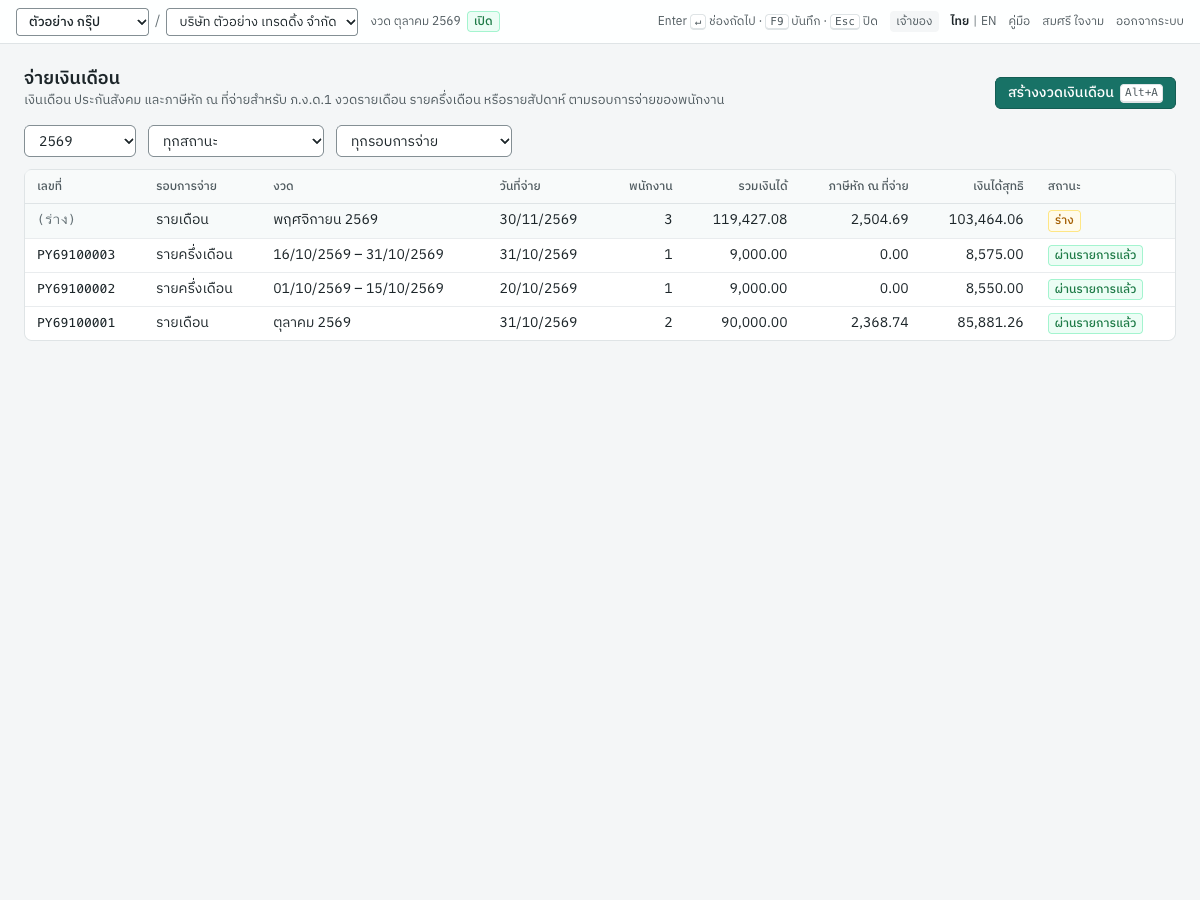
Task: Click the เงินได้สุทธิ column header
Action: click(x=998, y=187)
